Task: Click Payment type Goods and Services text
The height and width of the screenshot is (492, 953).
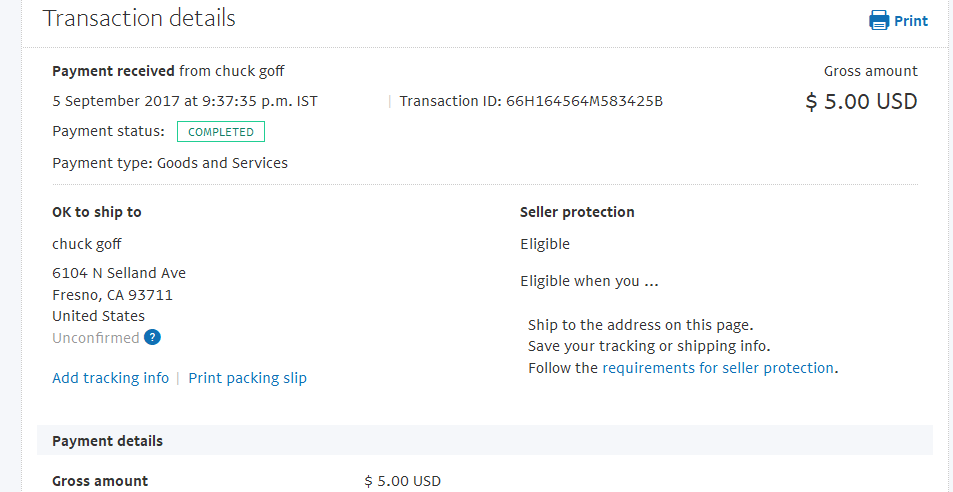Action: point(170,163)
